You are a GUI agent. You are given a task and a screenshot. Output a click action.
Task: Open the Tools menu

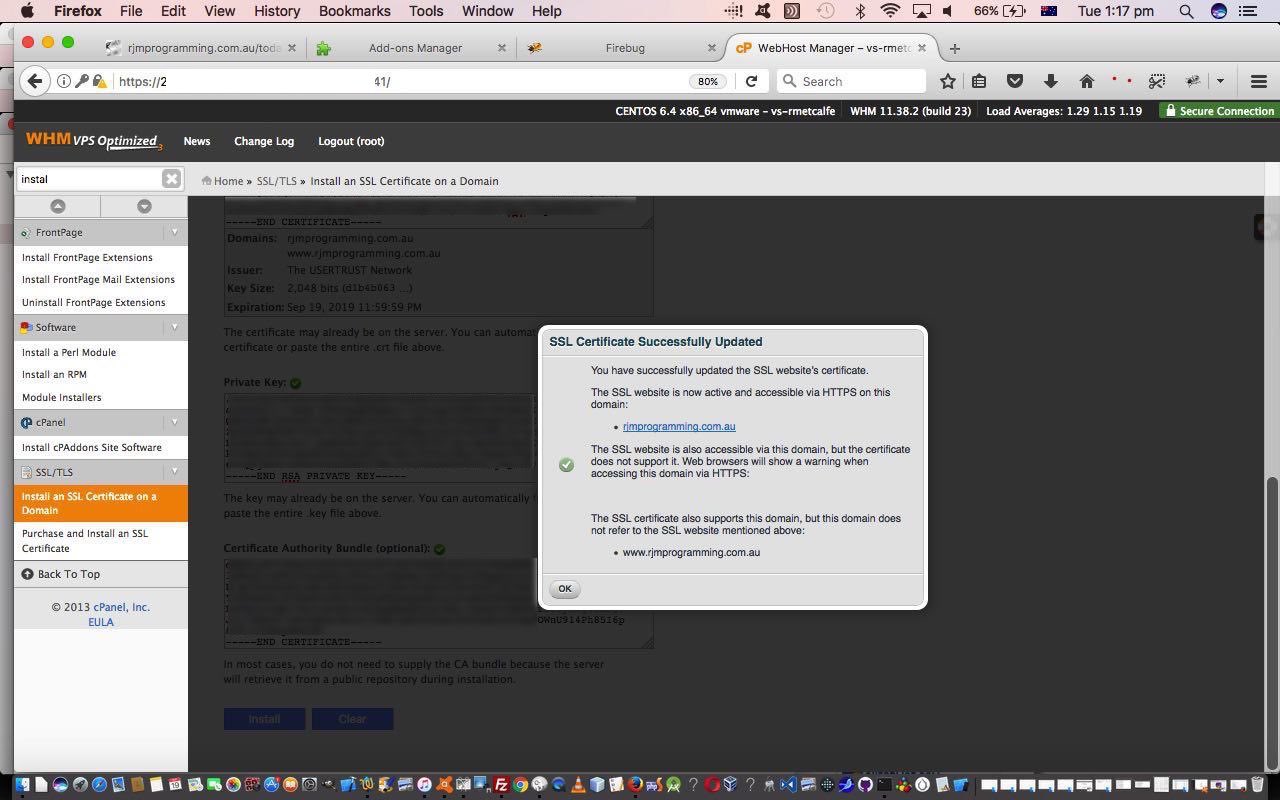pos(426,11)
